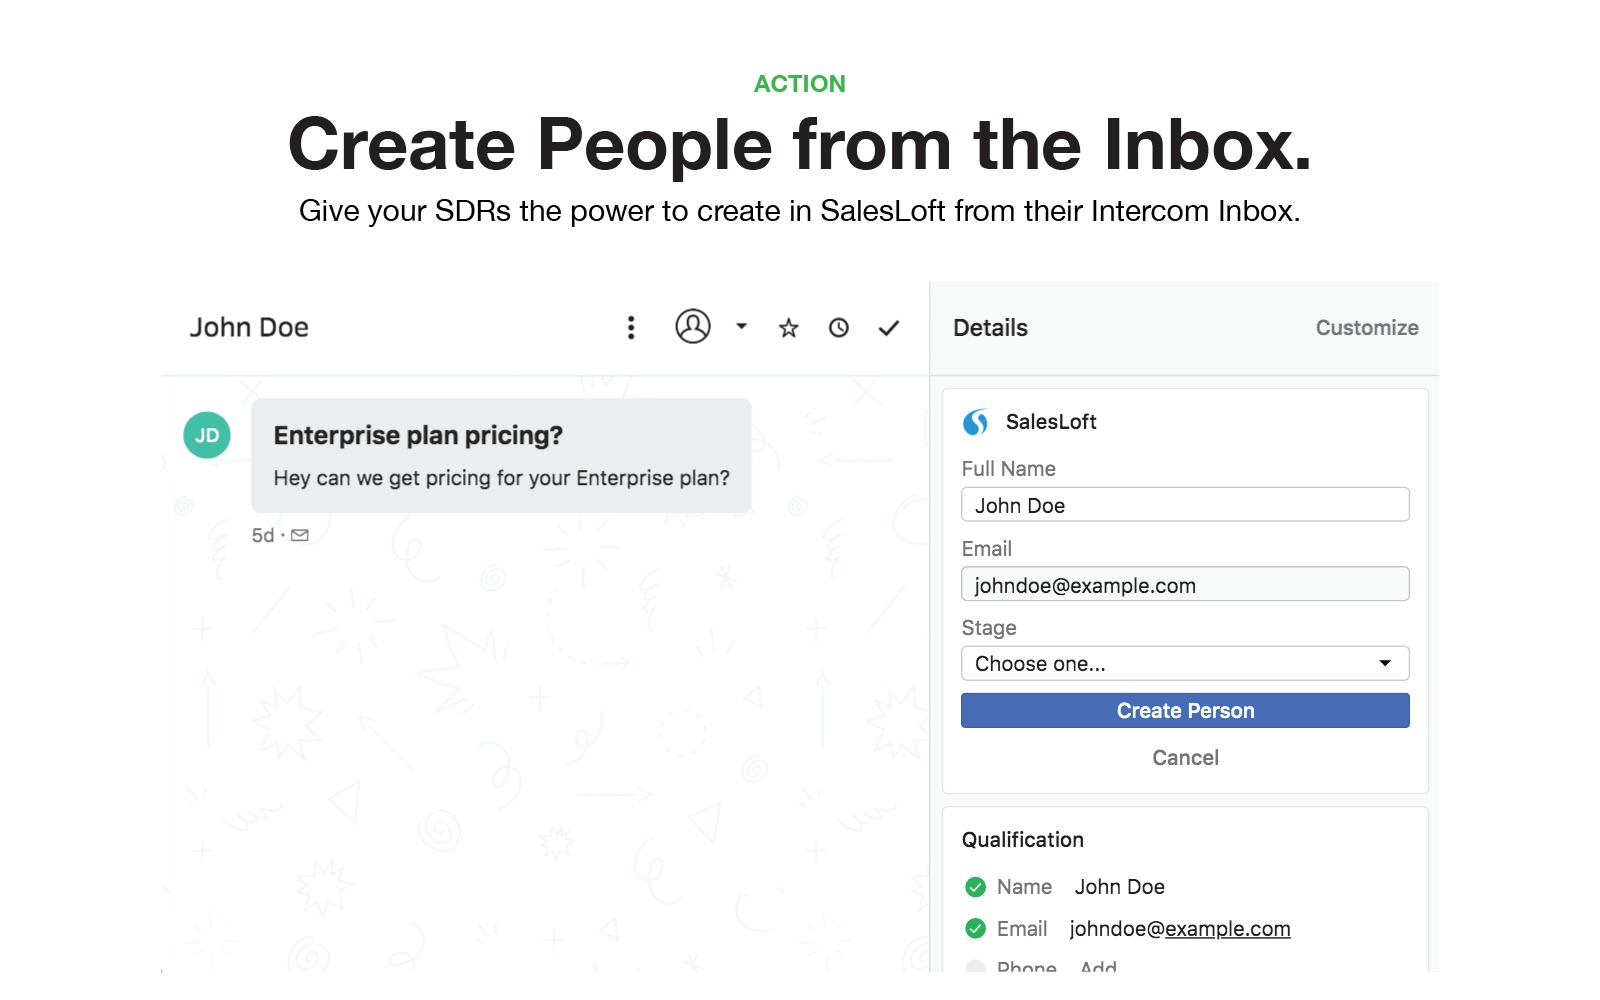
Task: Snooze conversation with the clock icon
Action: 838,328
